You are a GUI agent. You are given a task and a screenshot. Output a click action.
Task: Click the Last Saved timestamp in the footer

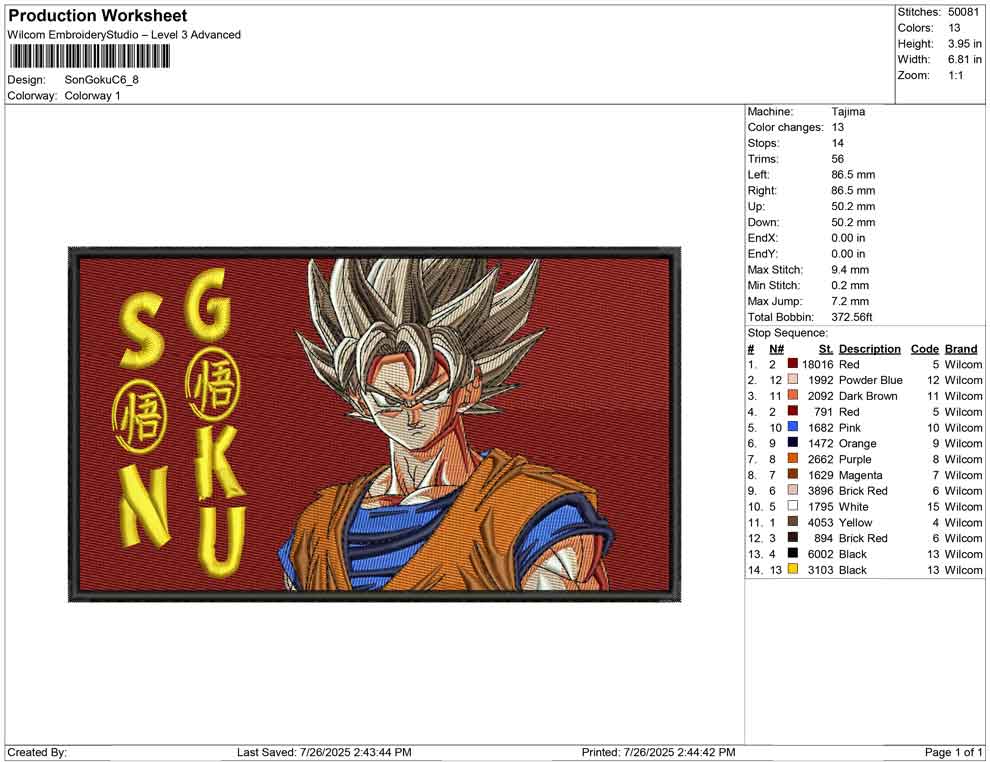click(x=324, y=752)
